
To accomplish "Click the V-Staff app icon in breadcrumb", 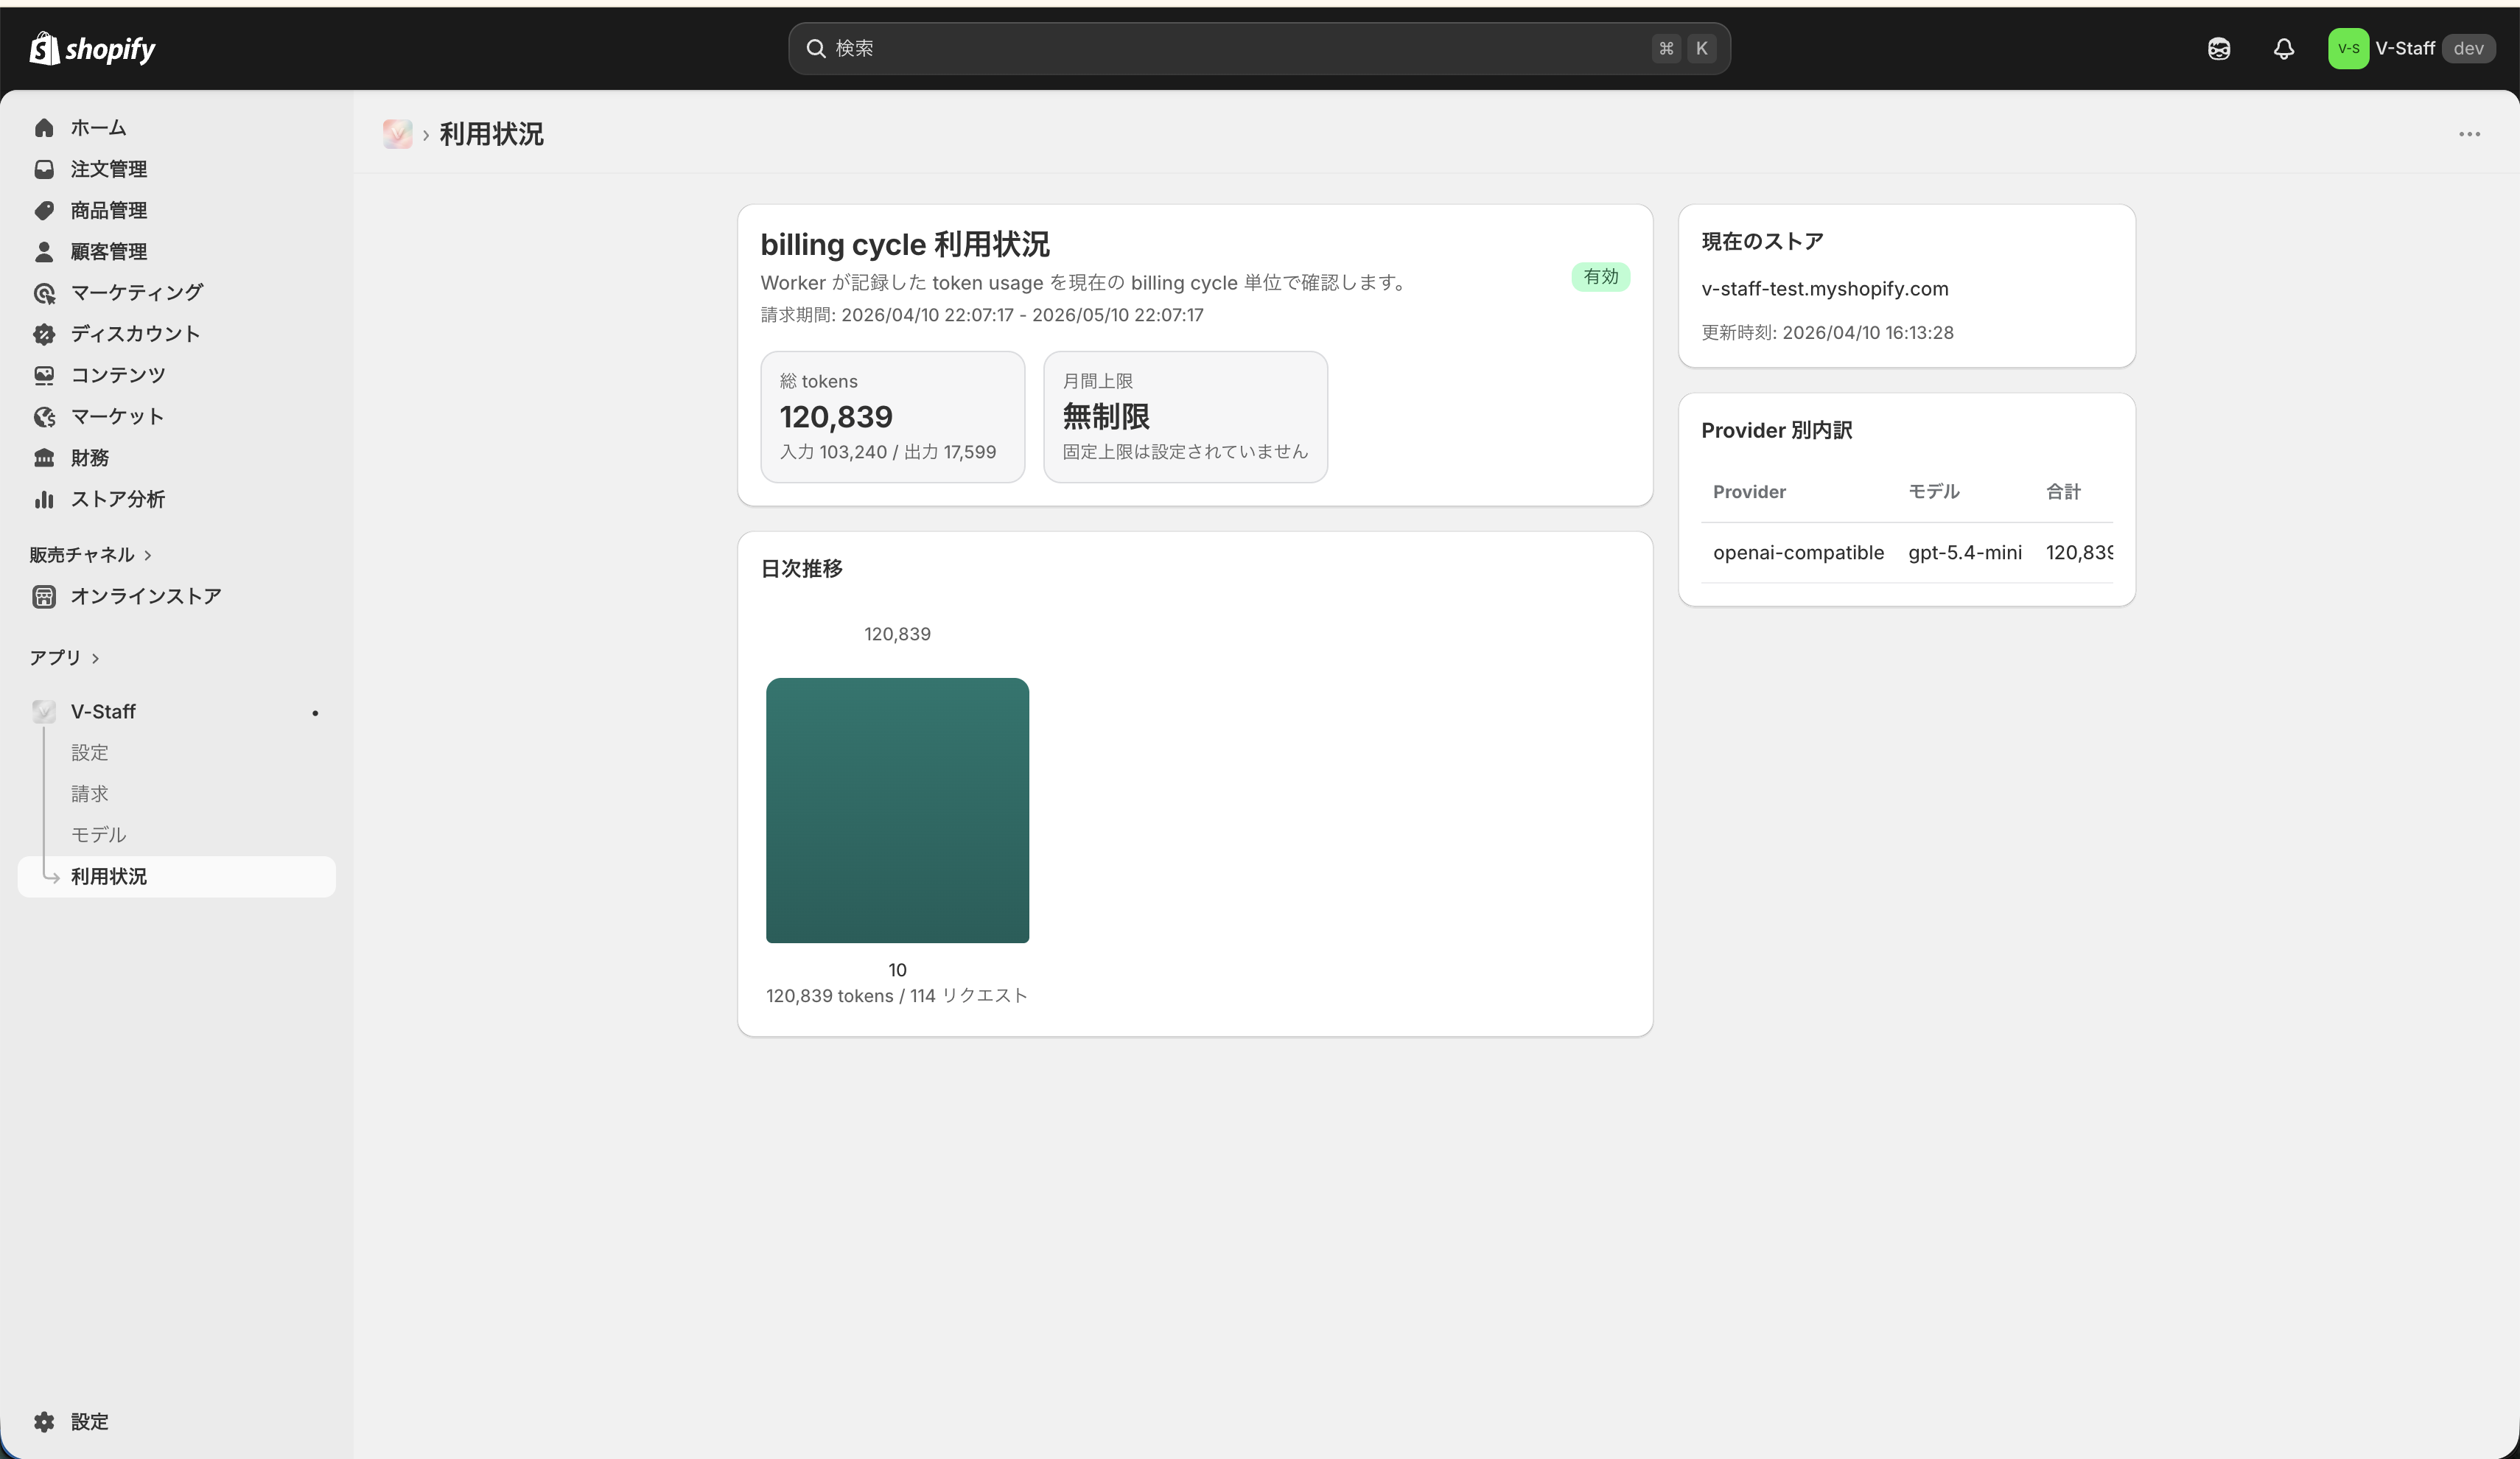I will 397,134.
